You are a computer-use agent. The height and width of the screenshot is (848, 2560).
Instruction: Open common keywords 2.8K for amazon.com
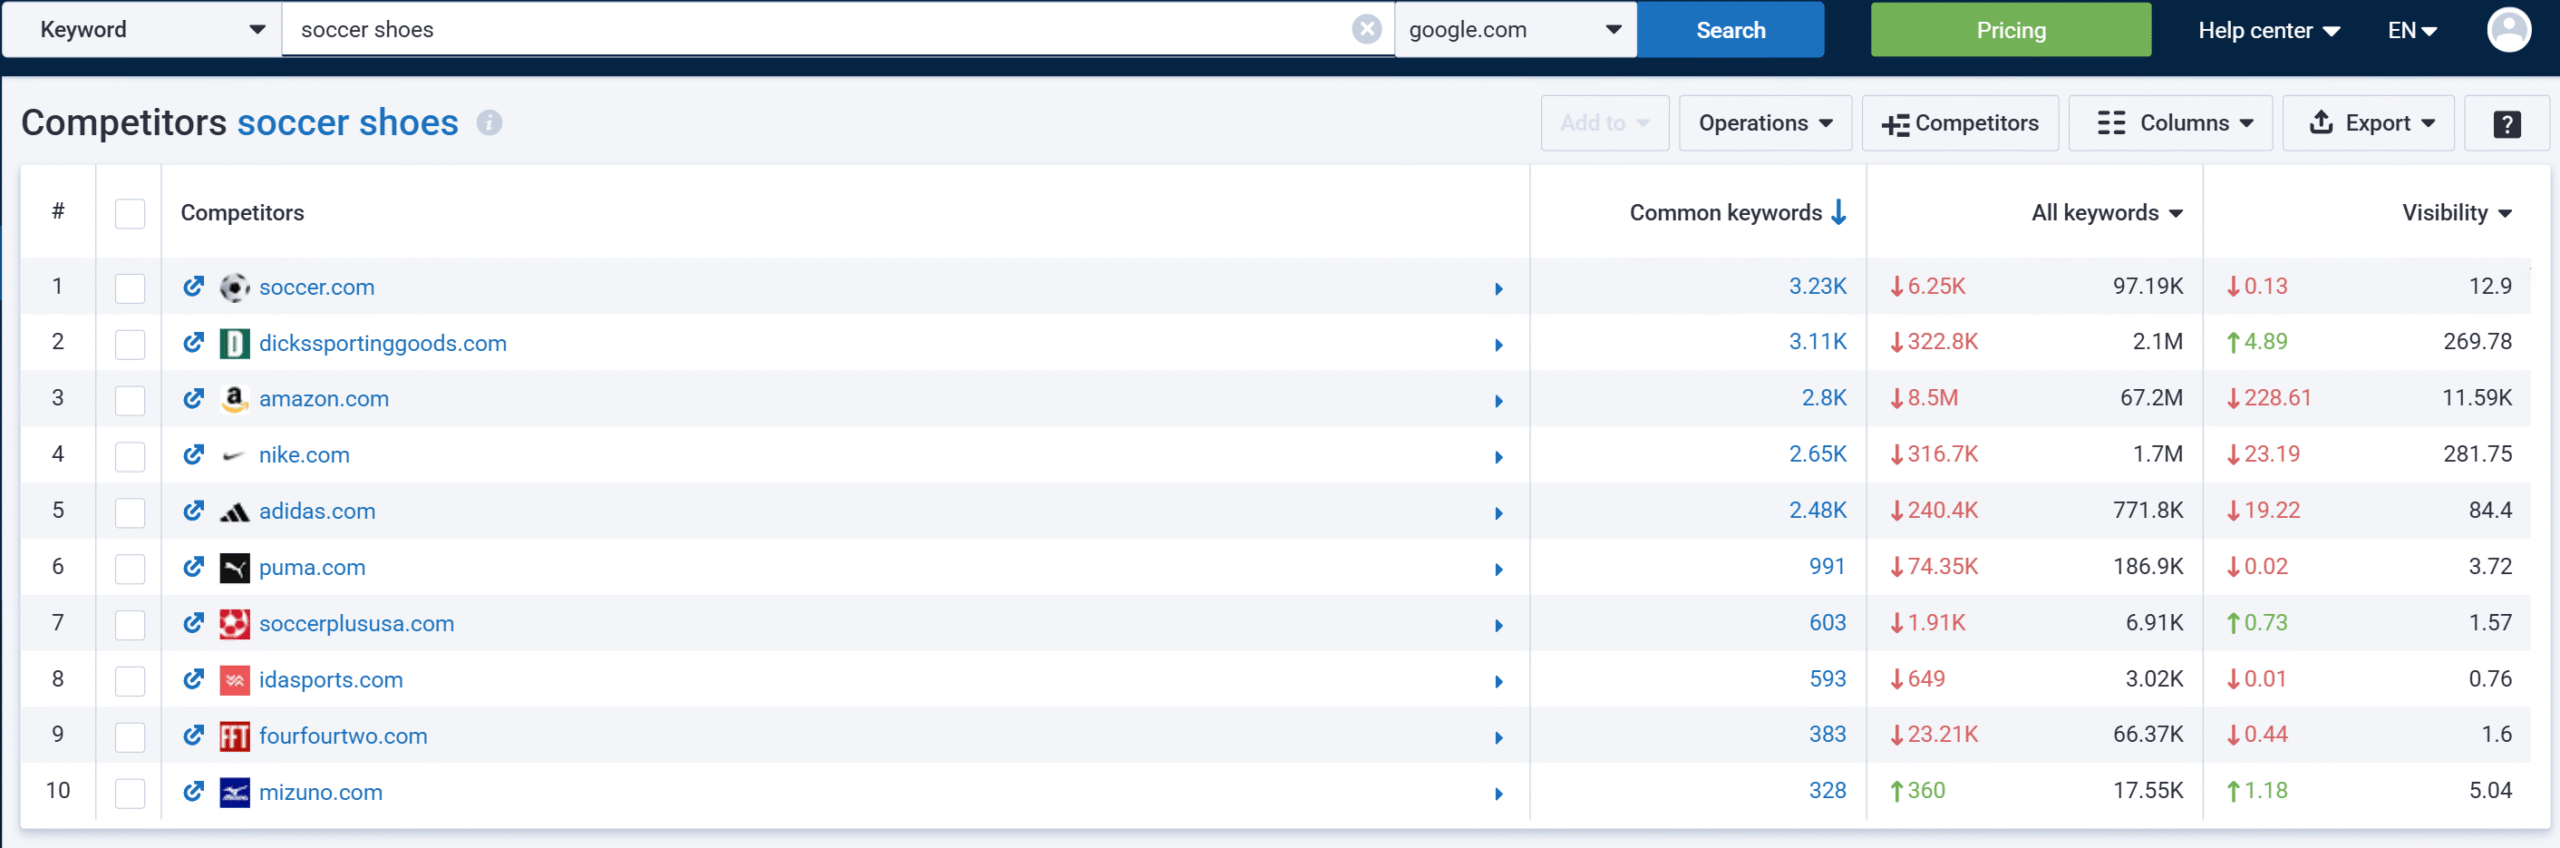point(1824,398)
